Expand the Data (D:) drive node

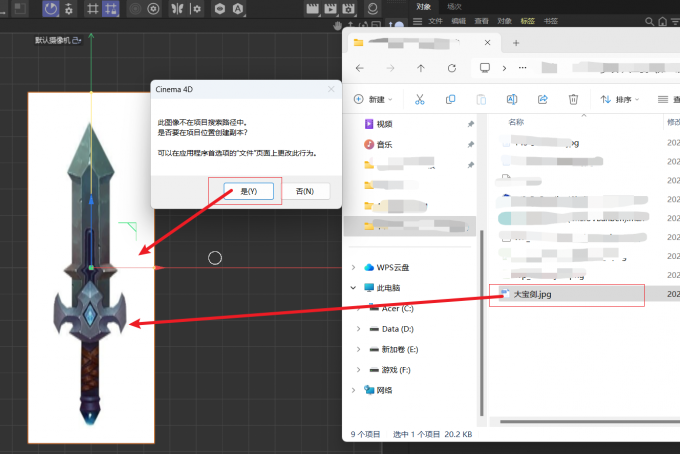[x=359, y=329]
